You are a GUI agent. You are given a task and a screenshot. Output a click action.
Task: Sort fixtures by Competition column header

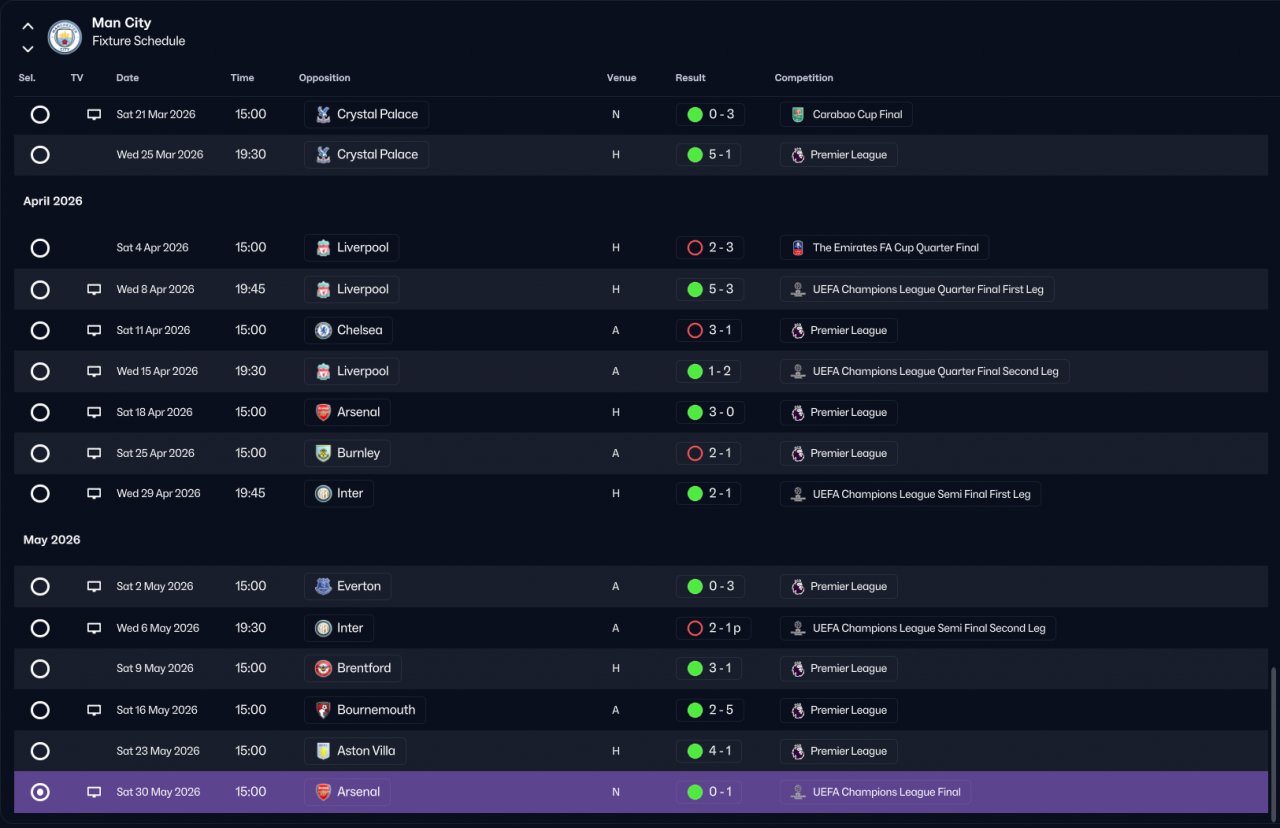click(803, 78)
